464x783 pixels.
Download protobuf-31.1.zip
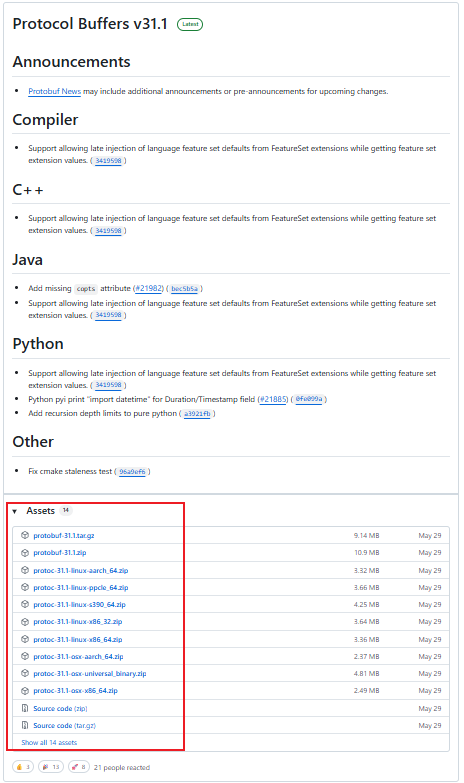tap(60, 553)
